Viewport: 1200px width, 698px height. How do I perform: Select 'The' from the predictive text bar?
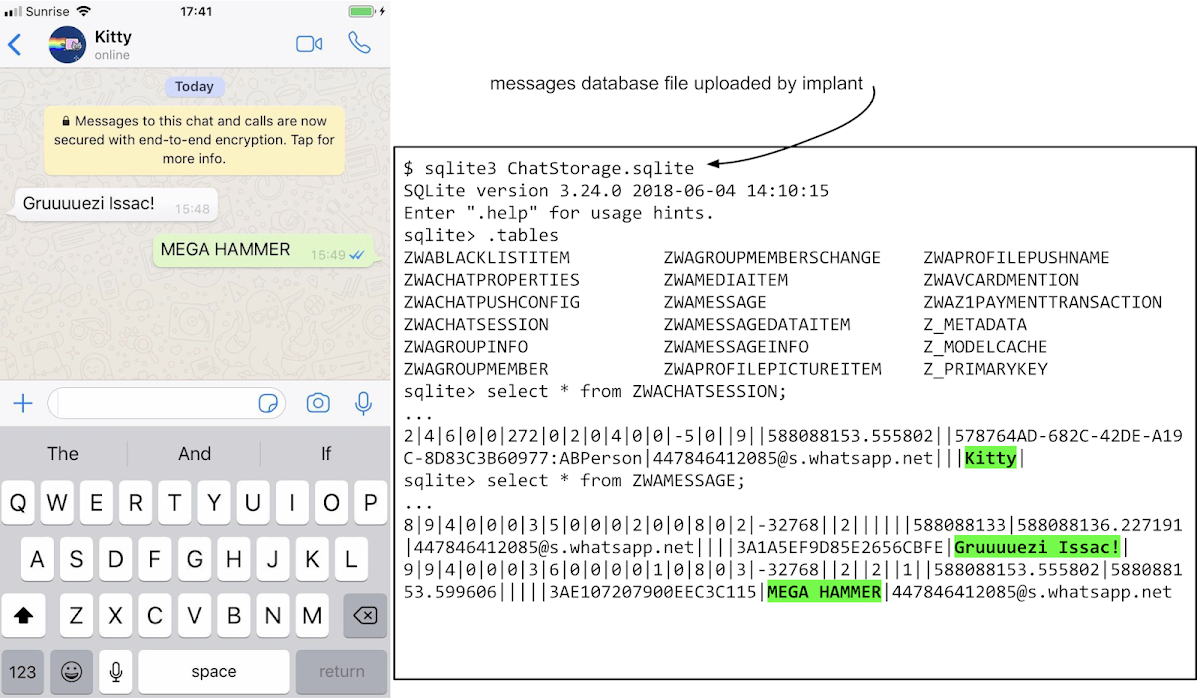point(62,453)
